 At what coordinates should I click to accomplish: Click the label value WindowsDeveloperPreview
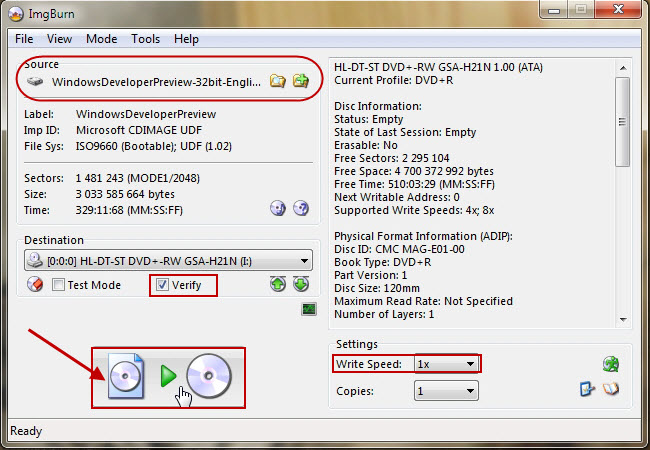coord(146,114)
